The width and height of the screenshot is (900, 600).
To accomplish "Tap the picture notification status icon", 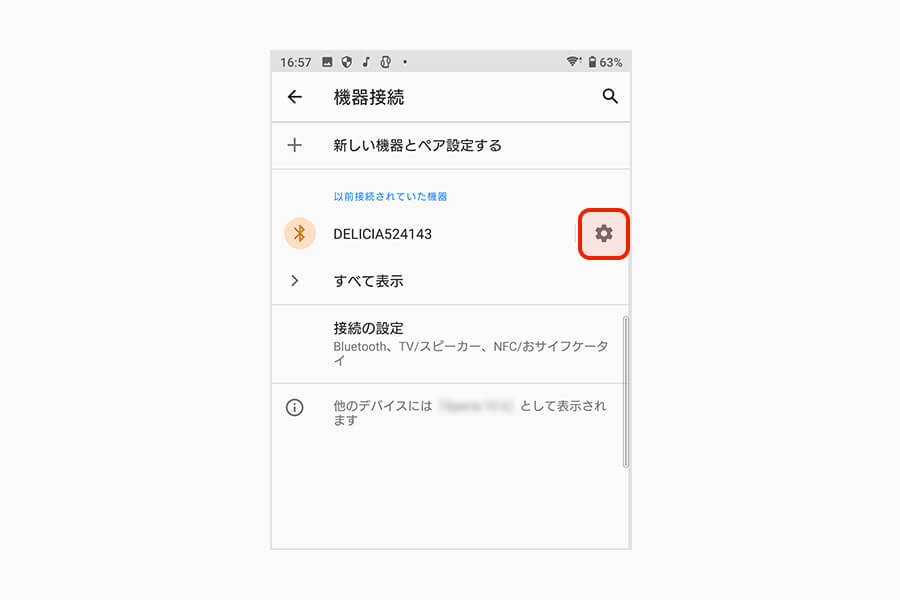I will 327,61.
